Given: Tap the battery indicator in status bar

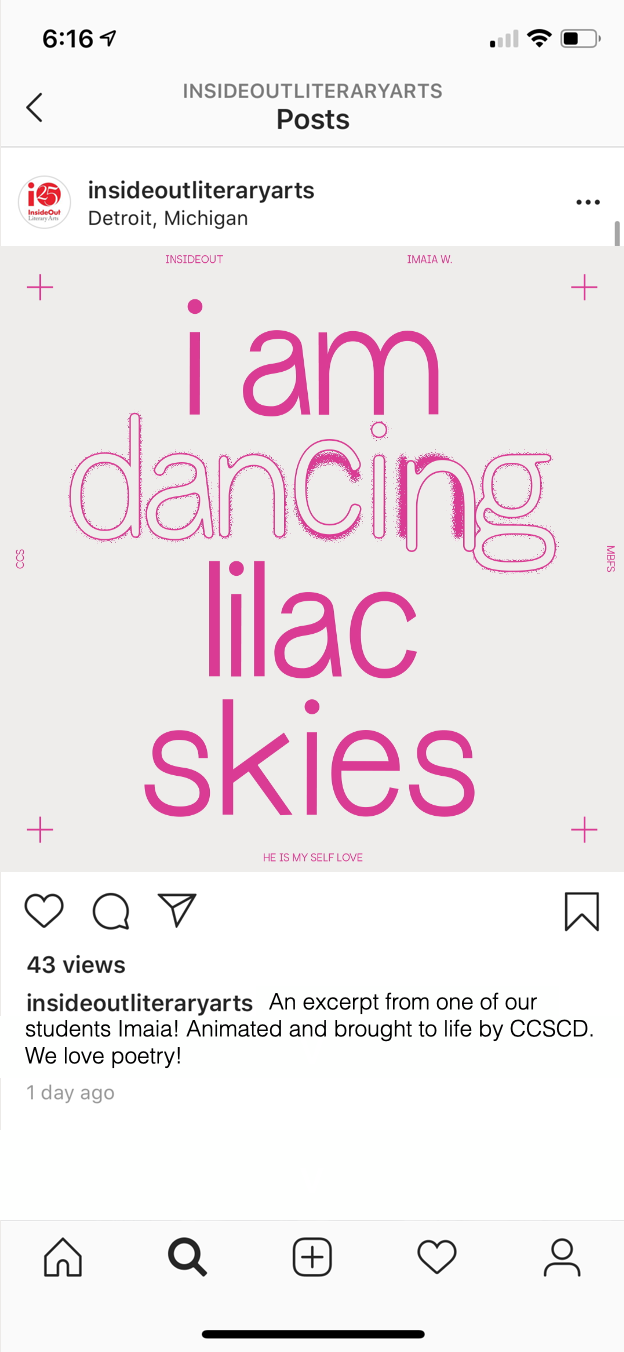Looking at the screenshot, I should [x=580, y=39].
